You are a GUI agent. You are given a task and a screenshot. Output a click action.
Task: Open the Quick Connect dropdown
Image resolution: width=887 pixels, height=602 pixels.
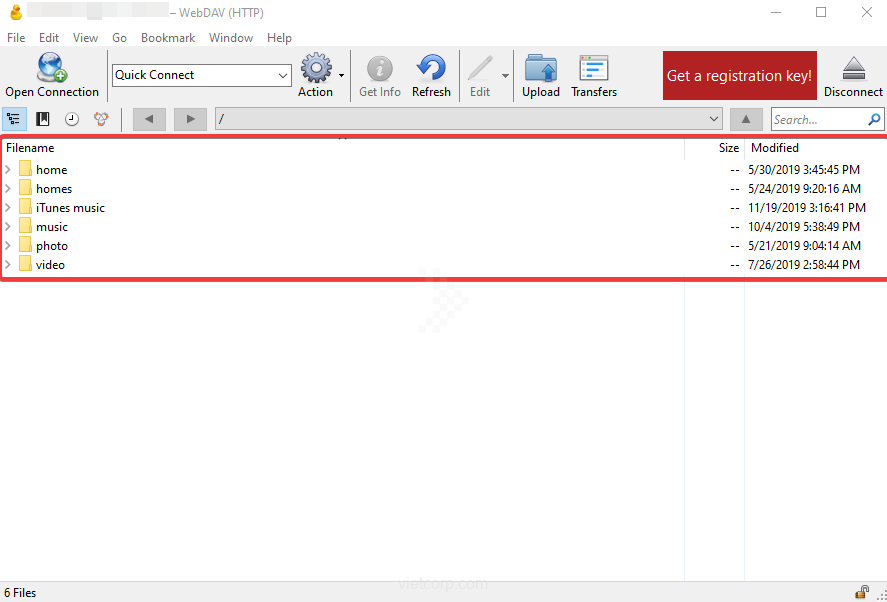coord(282,75)
